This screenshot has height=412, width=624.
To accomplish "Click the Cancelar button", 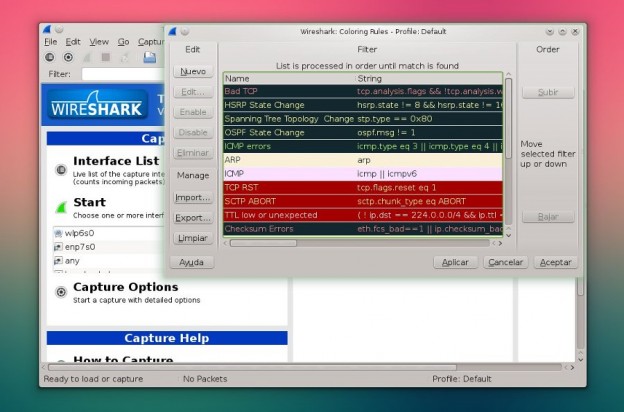I will [505, 262].
